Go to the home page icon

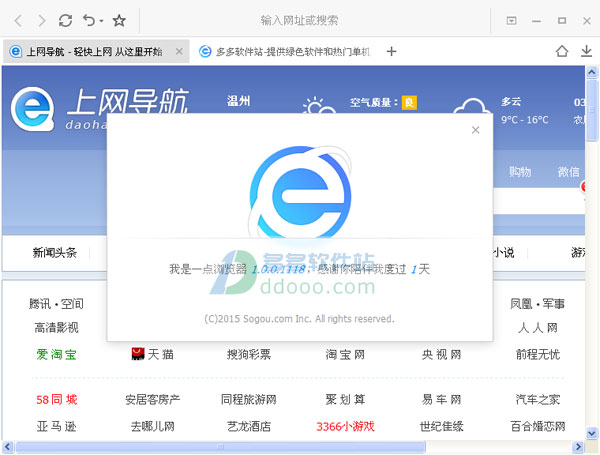[x=562, y=51]
